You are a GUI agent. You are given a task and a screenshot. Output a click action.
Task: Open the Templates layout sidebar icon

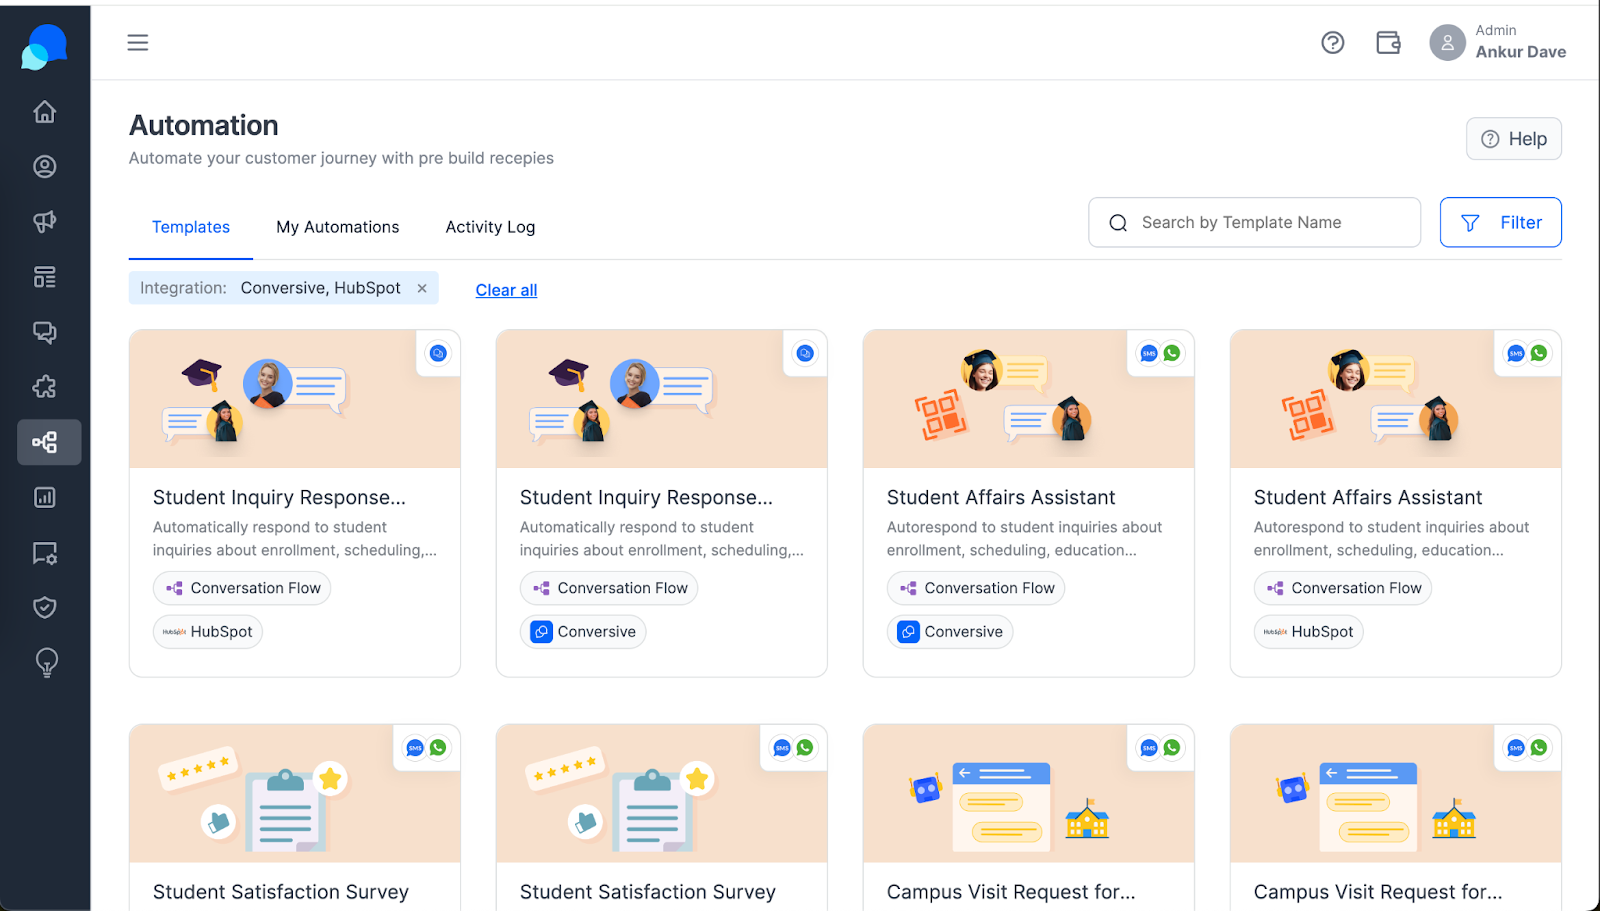tap(45, 277)
